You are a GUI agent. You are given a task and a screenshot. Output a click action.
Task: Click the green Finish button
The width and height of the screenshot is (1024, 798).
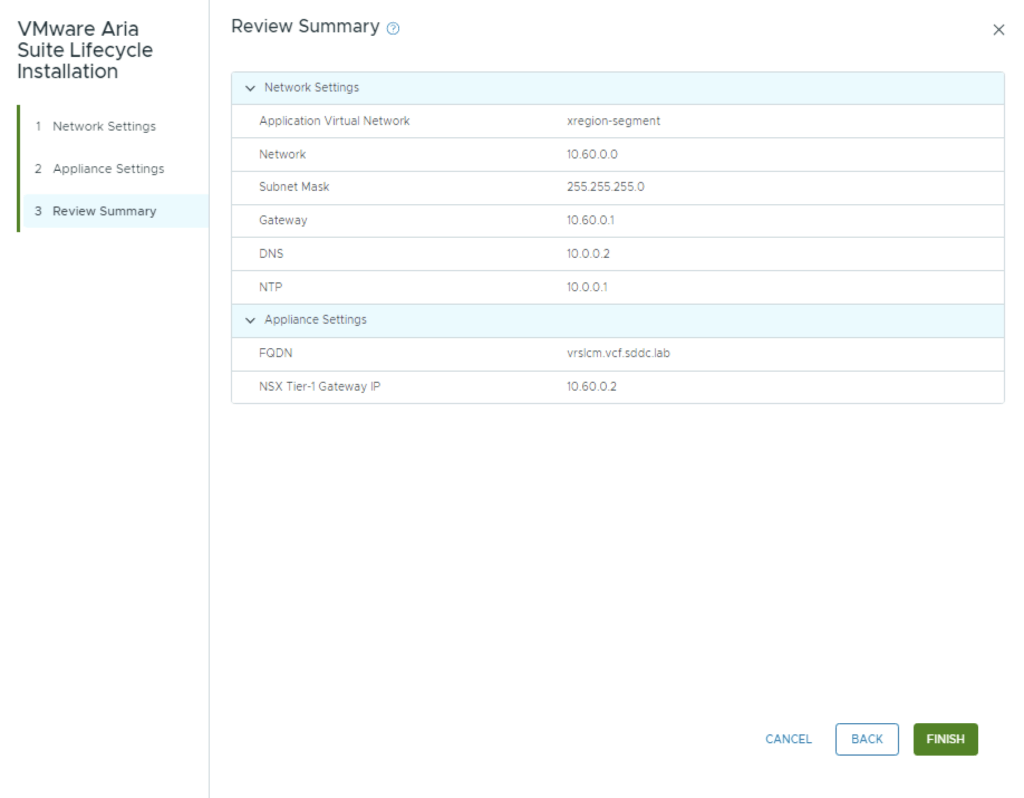click(x=945, y=739)
